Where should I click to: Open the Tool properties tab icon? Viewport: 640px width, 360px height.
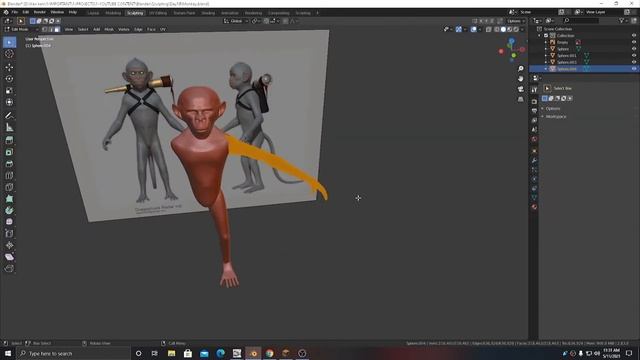coord(534,90)
